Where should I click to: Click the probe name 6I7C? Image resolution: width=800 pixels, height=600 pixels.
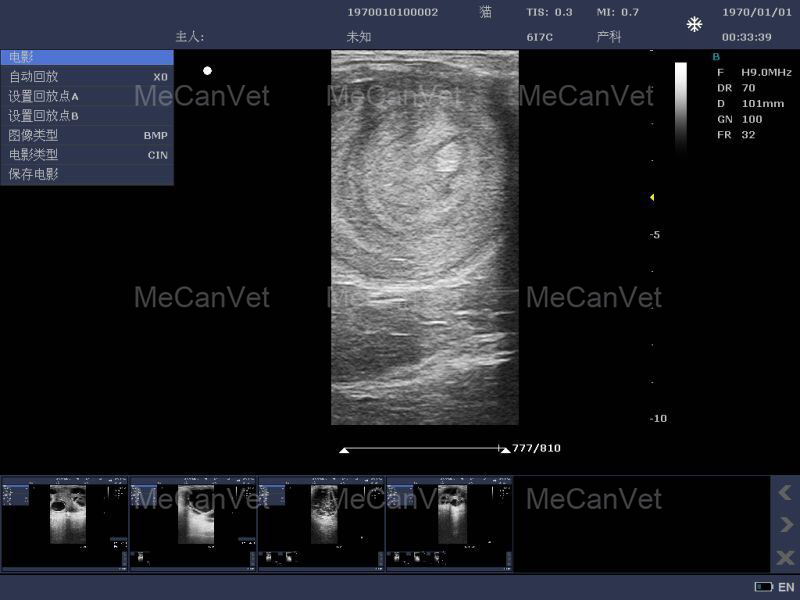[539, 37]
